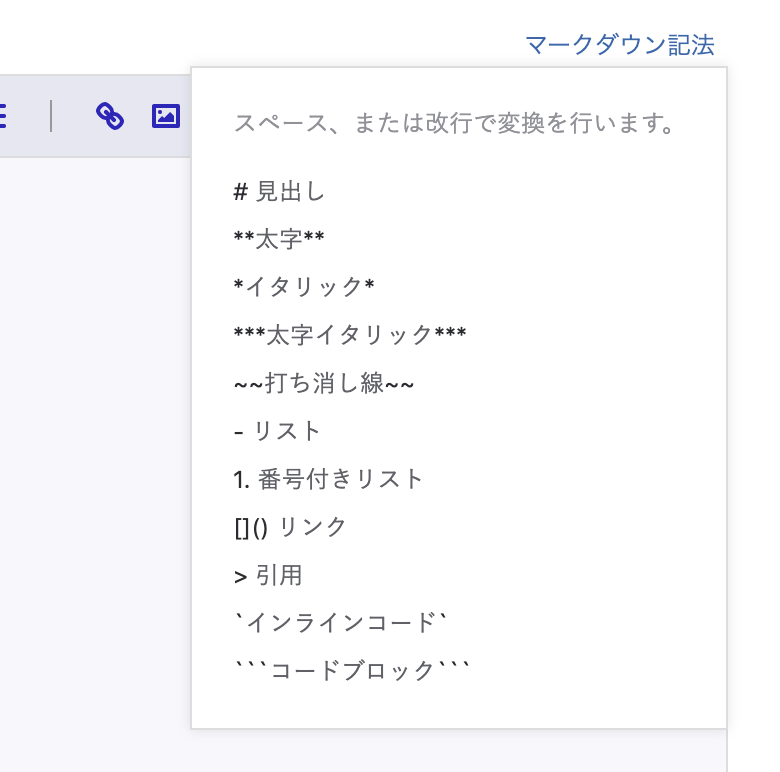This screenshot has height=772, width=780.
Task: Open the マークダウン記法 help link
Action: click(619, 45)
